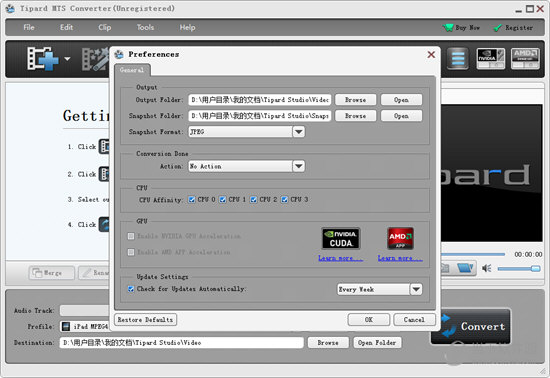Click the NVIDIA acceleration toolbar icon

coord(490,59)
